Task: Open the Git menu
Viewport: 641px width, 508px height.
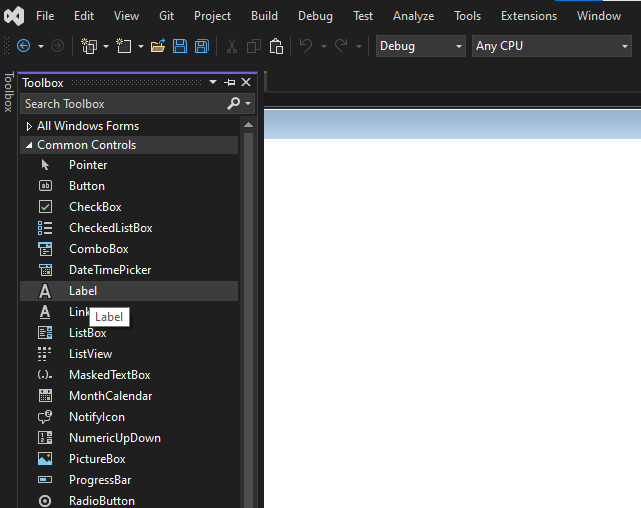Action: (166, 16)
